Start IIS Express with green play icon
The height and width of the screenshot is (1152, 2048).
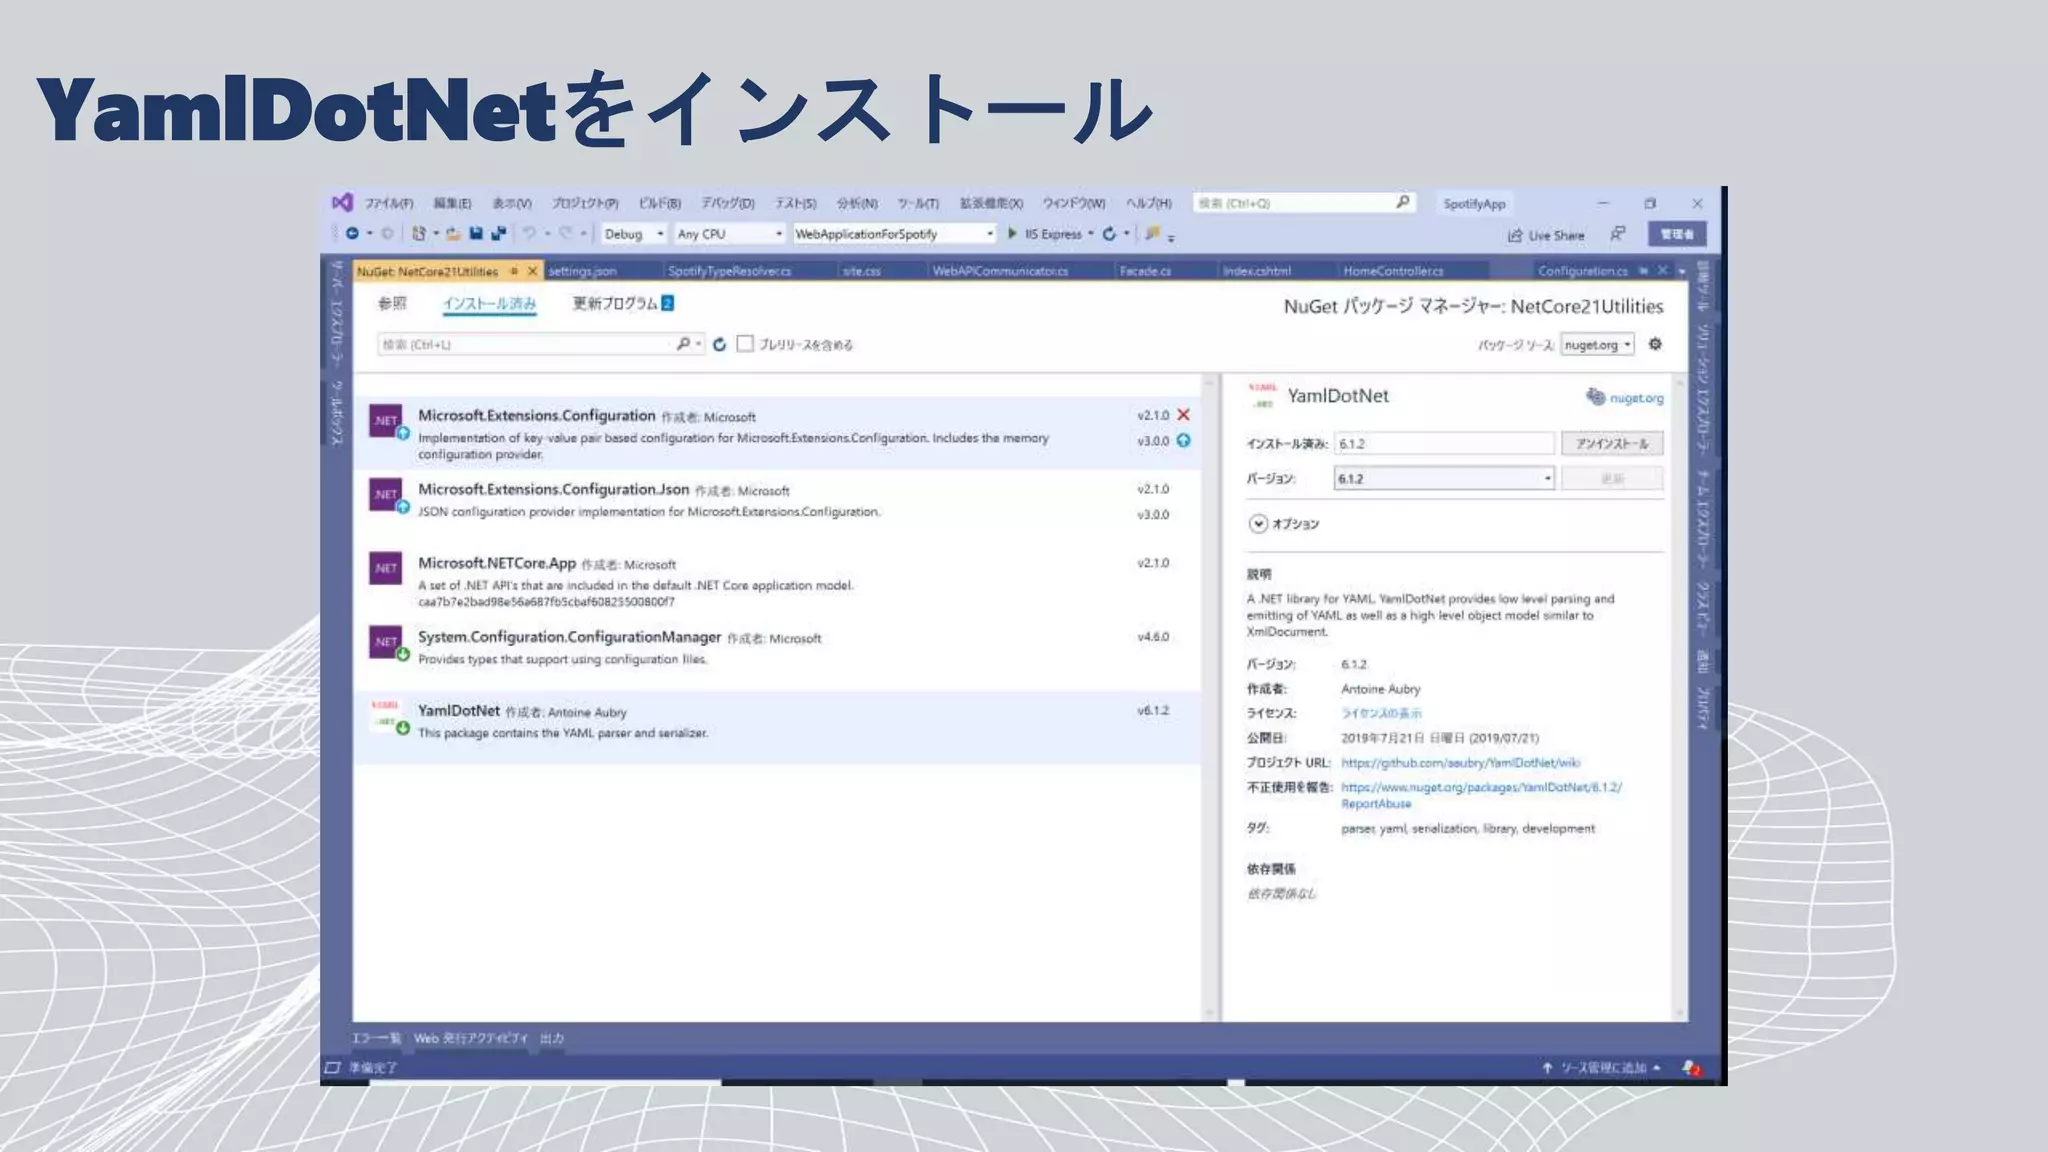click(x=1012, y=234)
